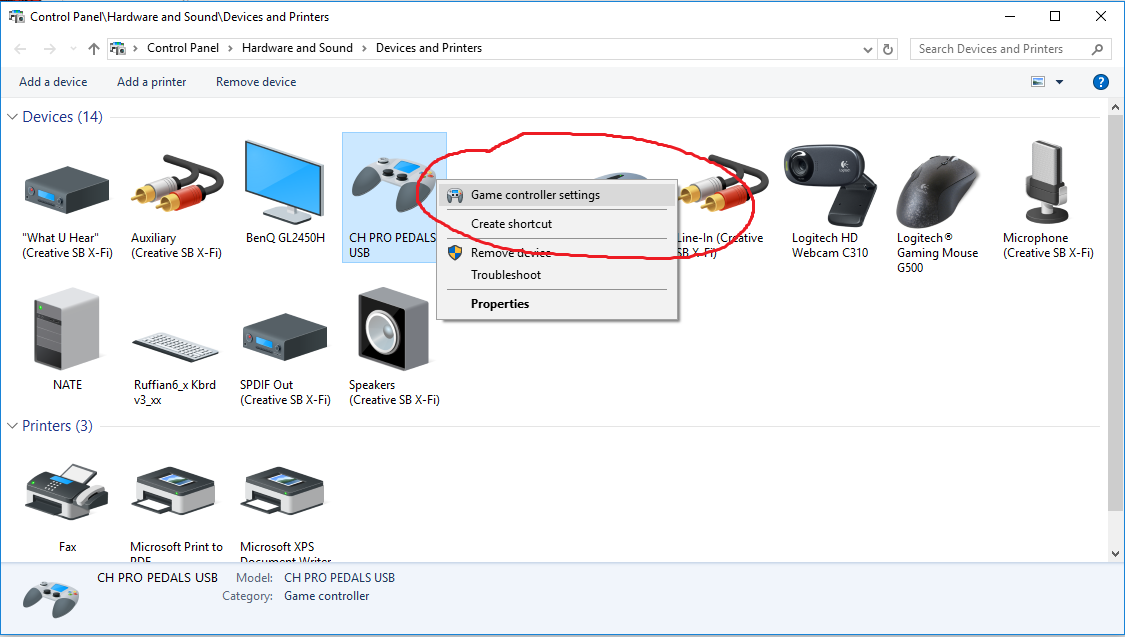The height and width of the screenshot is (637, 1125).
Task: Select the Speakers device icon
Action: [x=392, y=329]
